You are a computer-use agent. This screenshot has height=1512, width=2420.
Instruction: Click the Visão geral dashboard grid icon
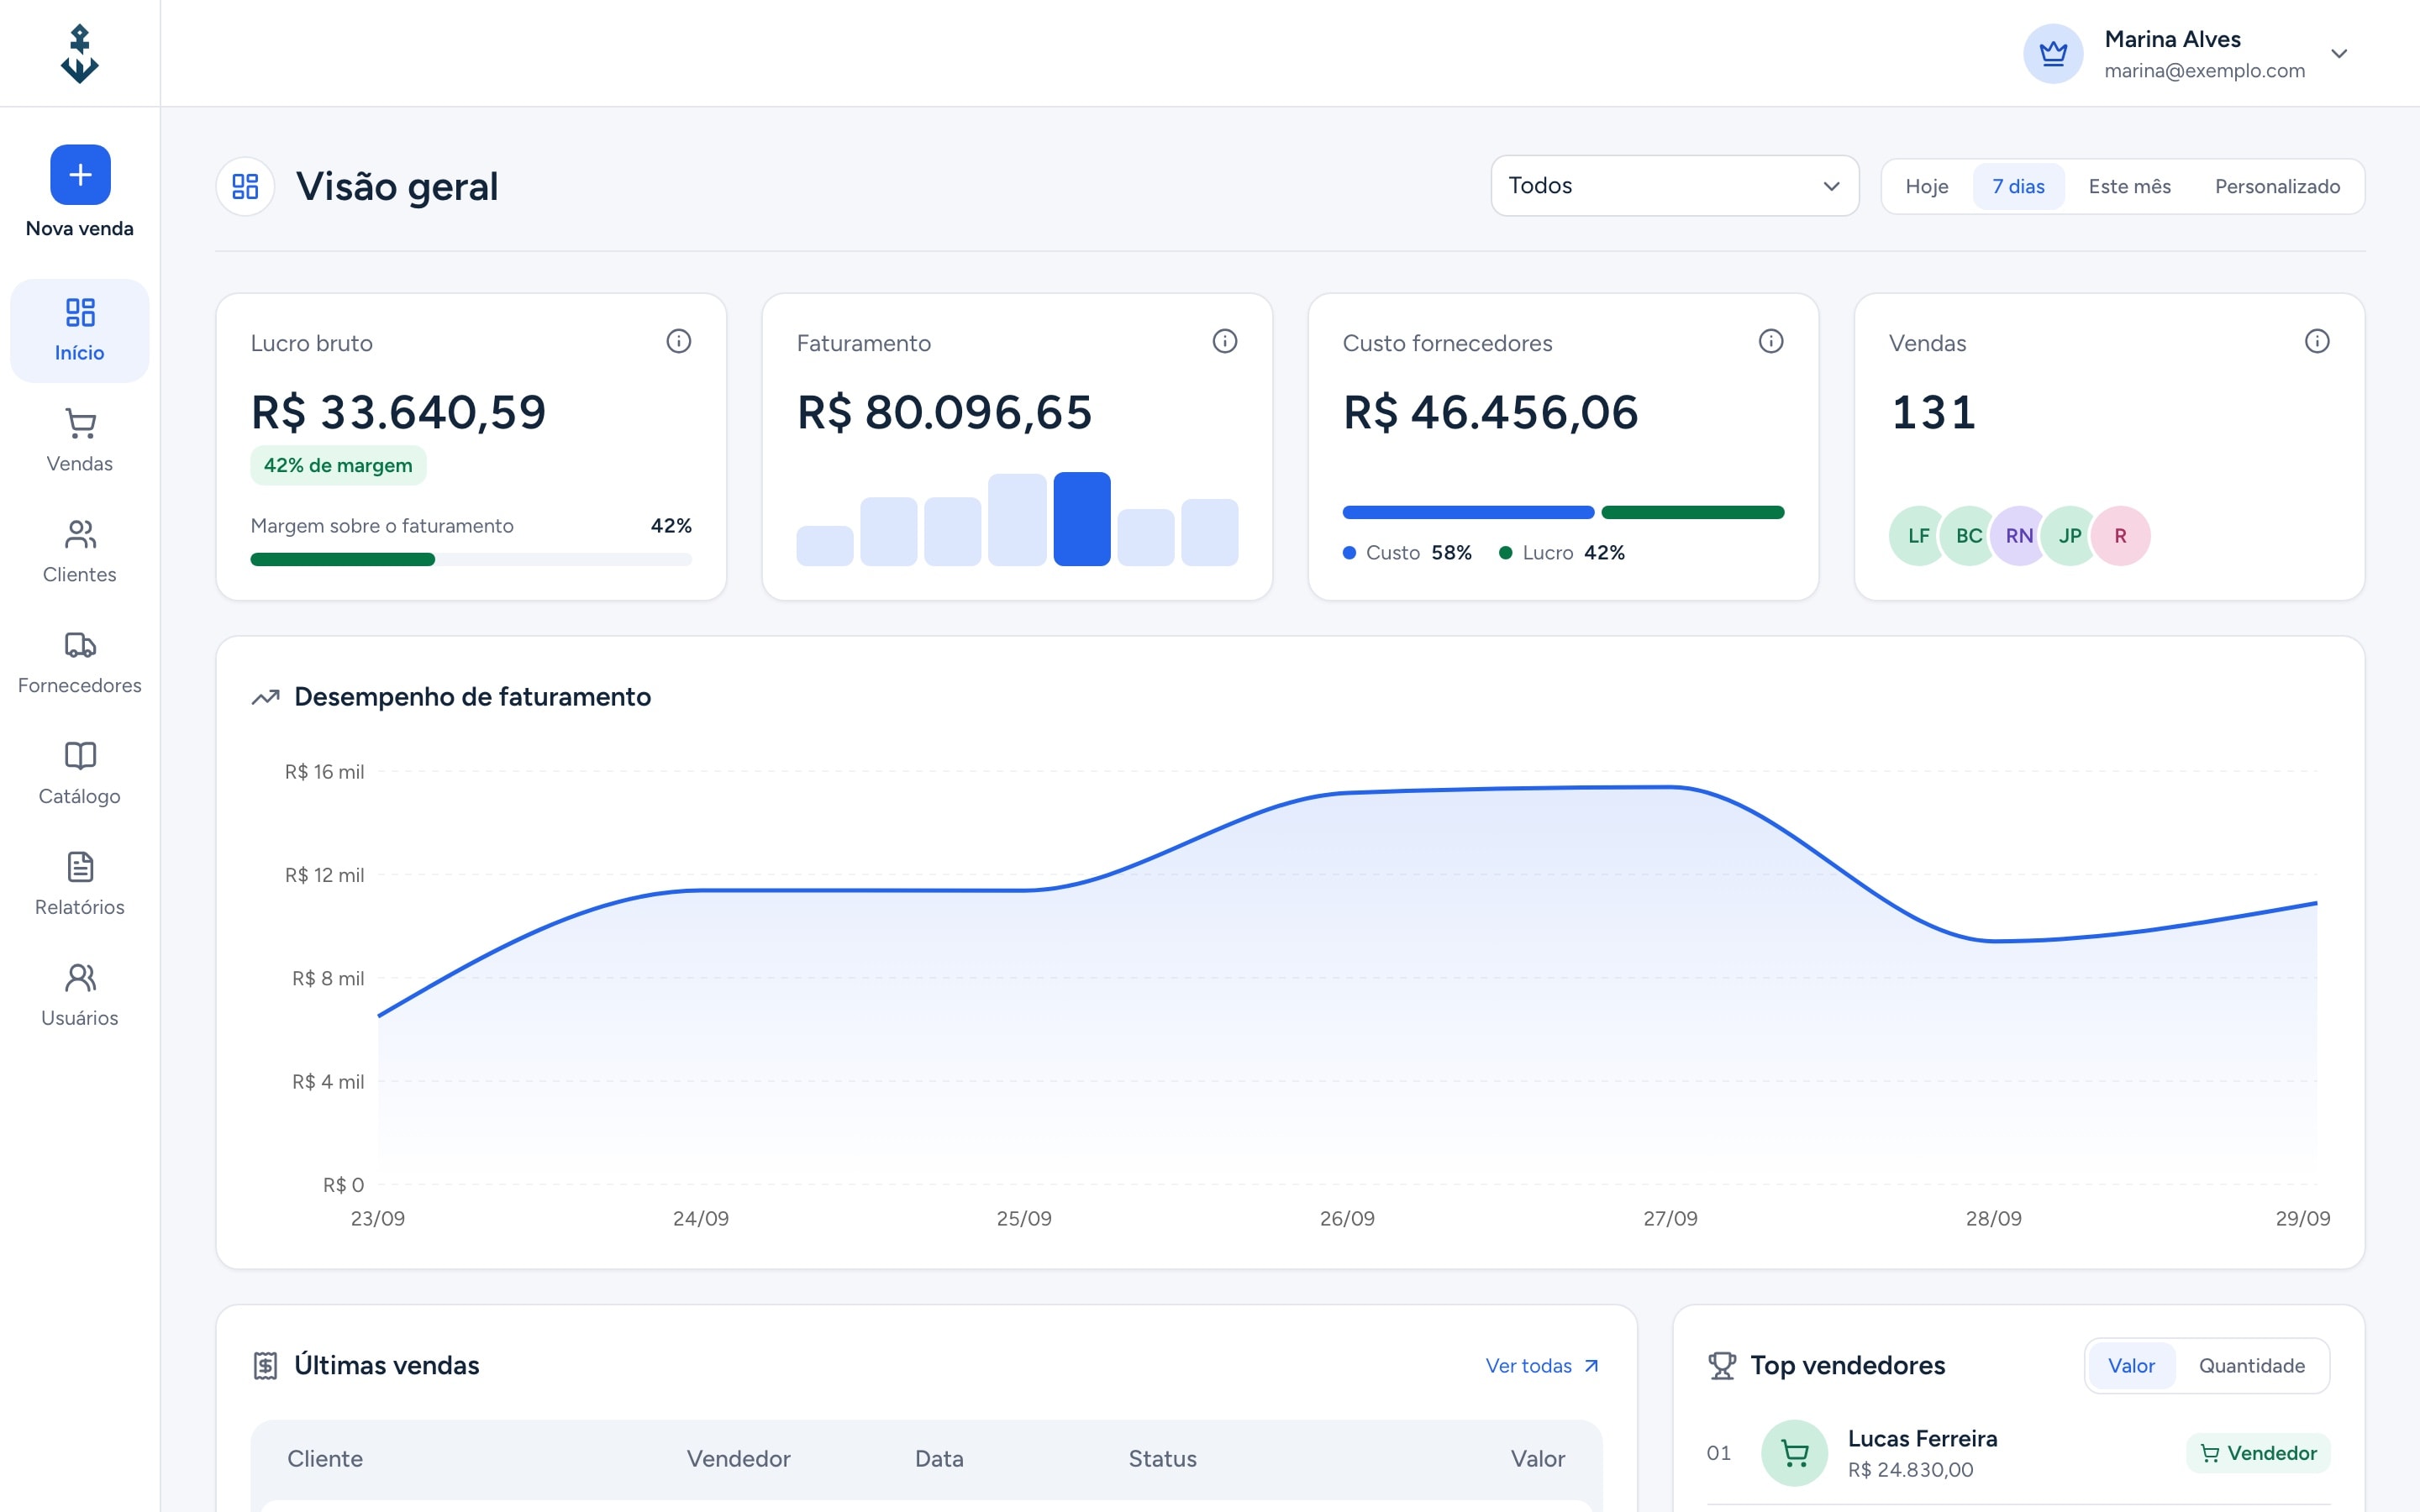pos(245,186)
